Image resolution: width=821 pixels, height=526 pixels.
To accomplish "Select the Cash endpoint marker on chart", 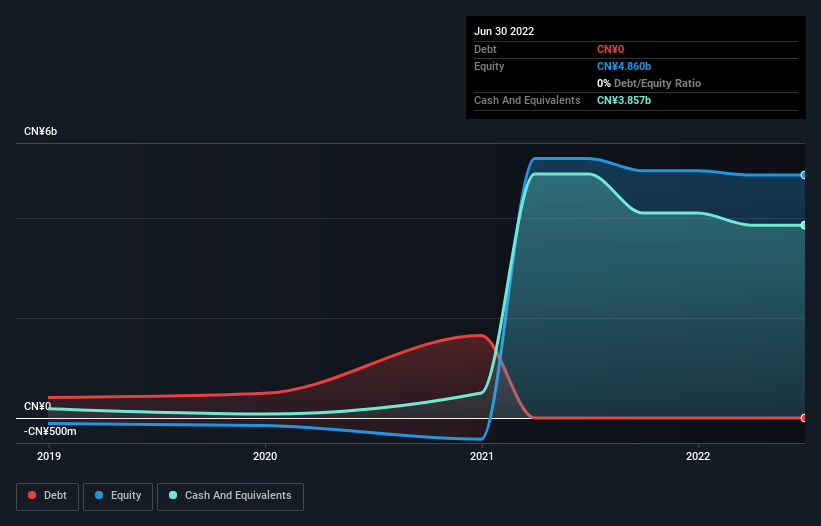I will point(803,226).
